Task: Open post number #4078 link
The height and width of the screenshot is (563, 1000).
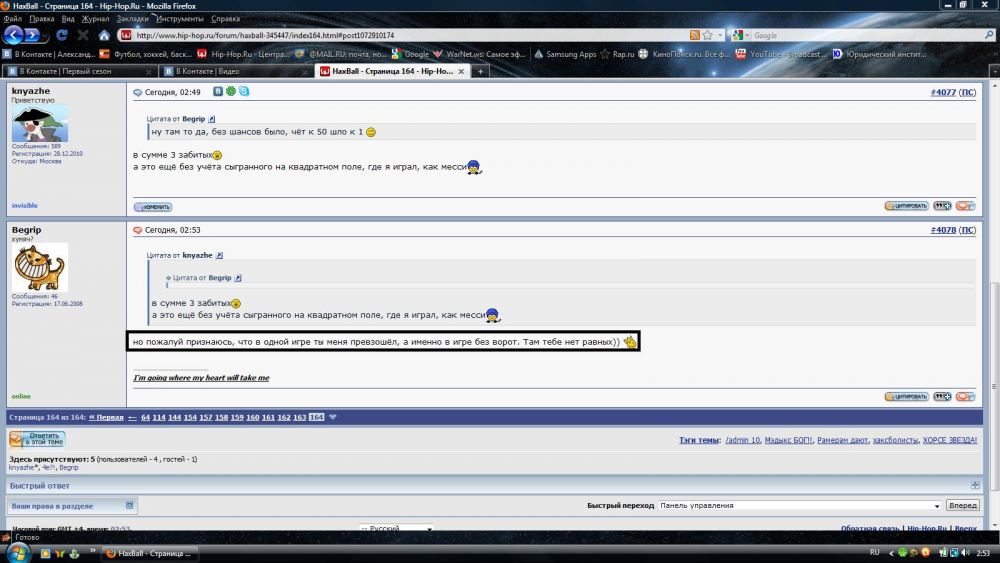Action: (x=943, y=230)
